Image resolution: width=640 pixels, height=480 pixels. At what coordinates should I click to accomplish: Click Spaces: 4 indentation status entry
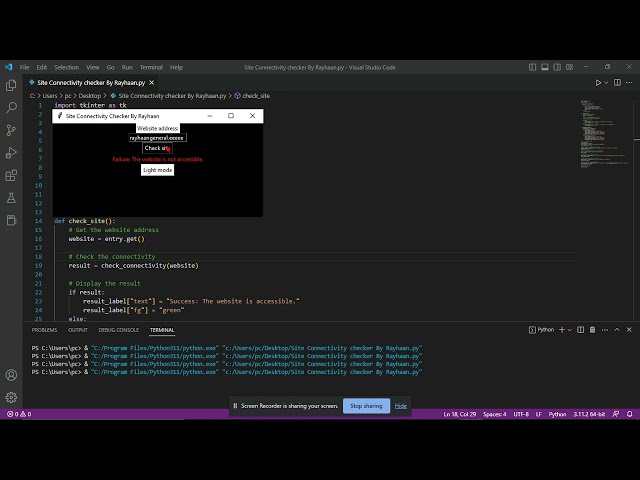[495, 414]
